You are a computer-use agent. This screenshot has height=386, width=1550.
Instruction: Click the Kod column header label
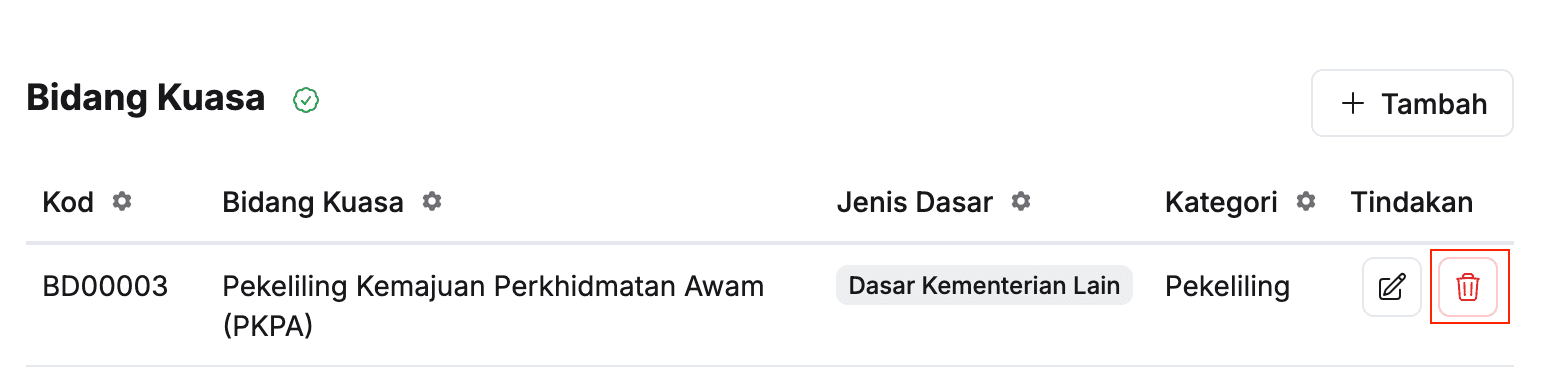click(68, 202)
